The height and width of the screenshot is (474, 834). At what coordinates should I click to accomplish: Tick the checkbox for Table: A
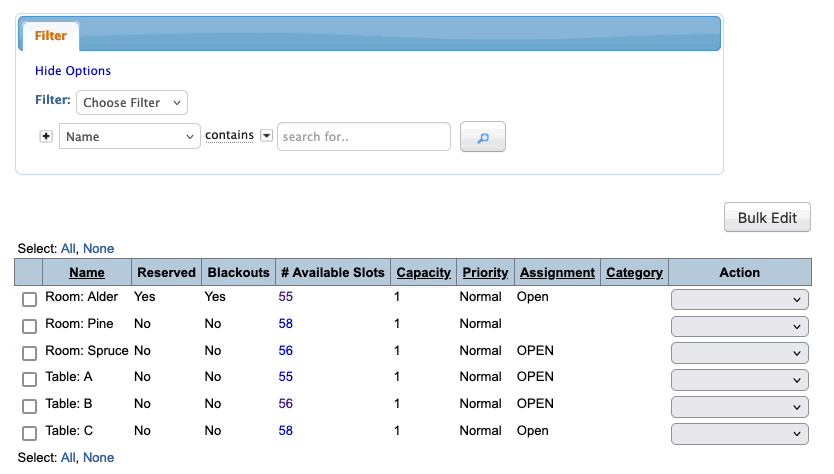[29, 379]
